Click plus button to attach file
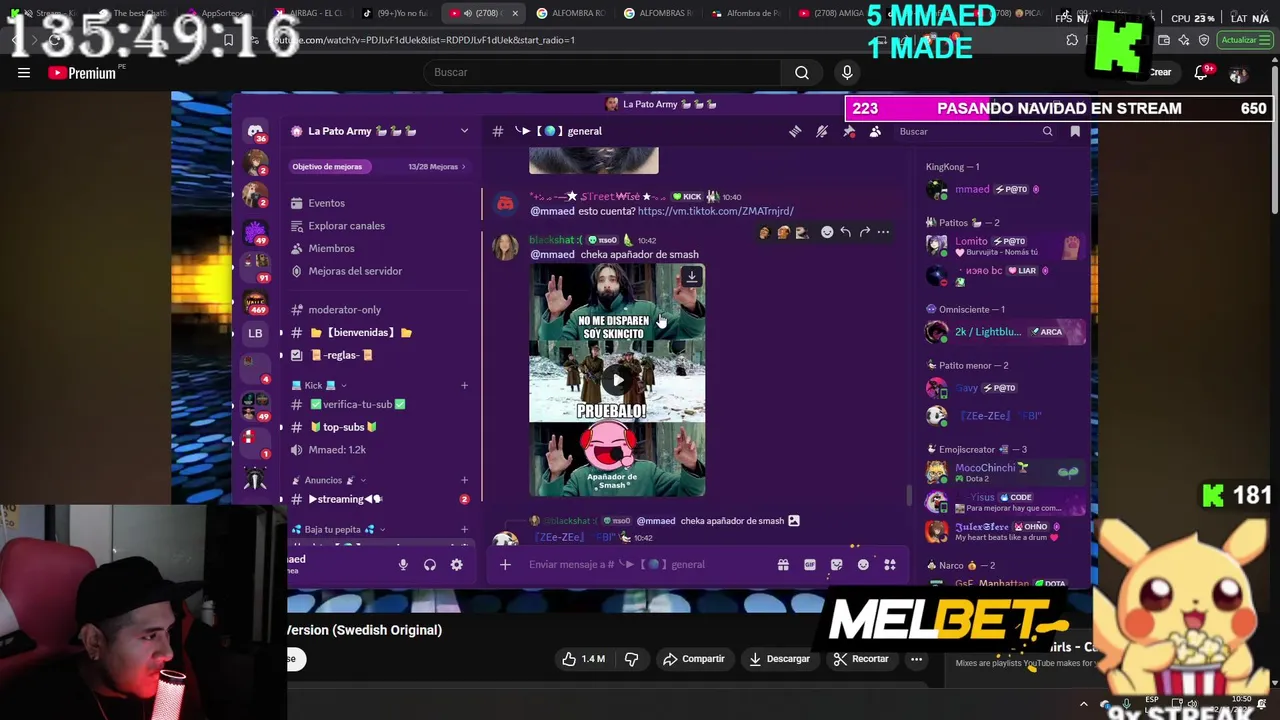Image resolution: width=1280 pixels, height=720 pixels. tap(505, 565)
